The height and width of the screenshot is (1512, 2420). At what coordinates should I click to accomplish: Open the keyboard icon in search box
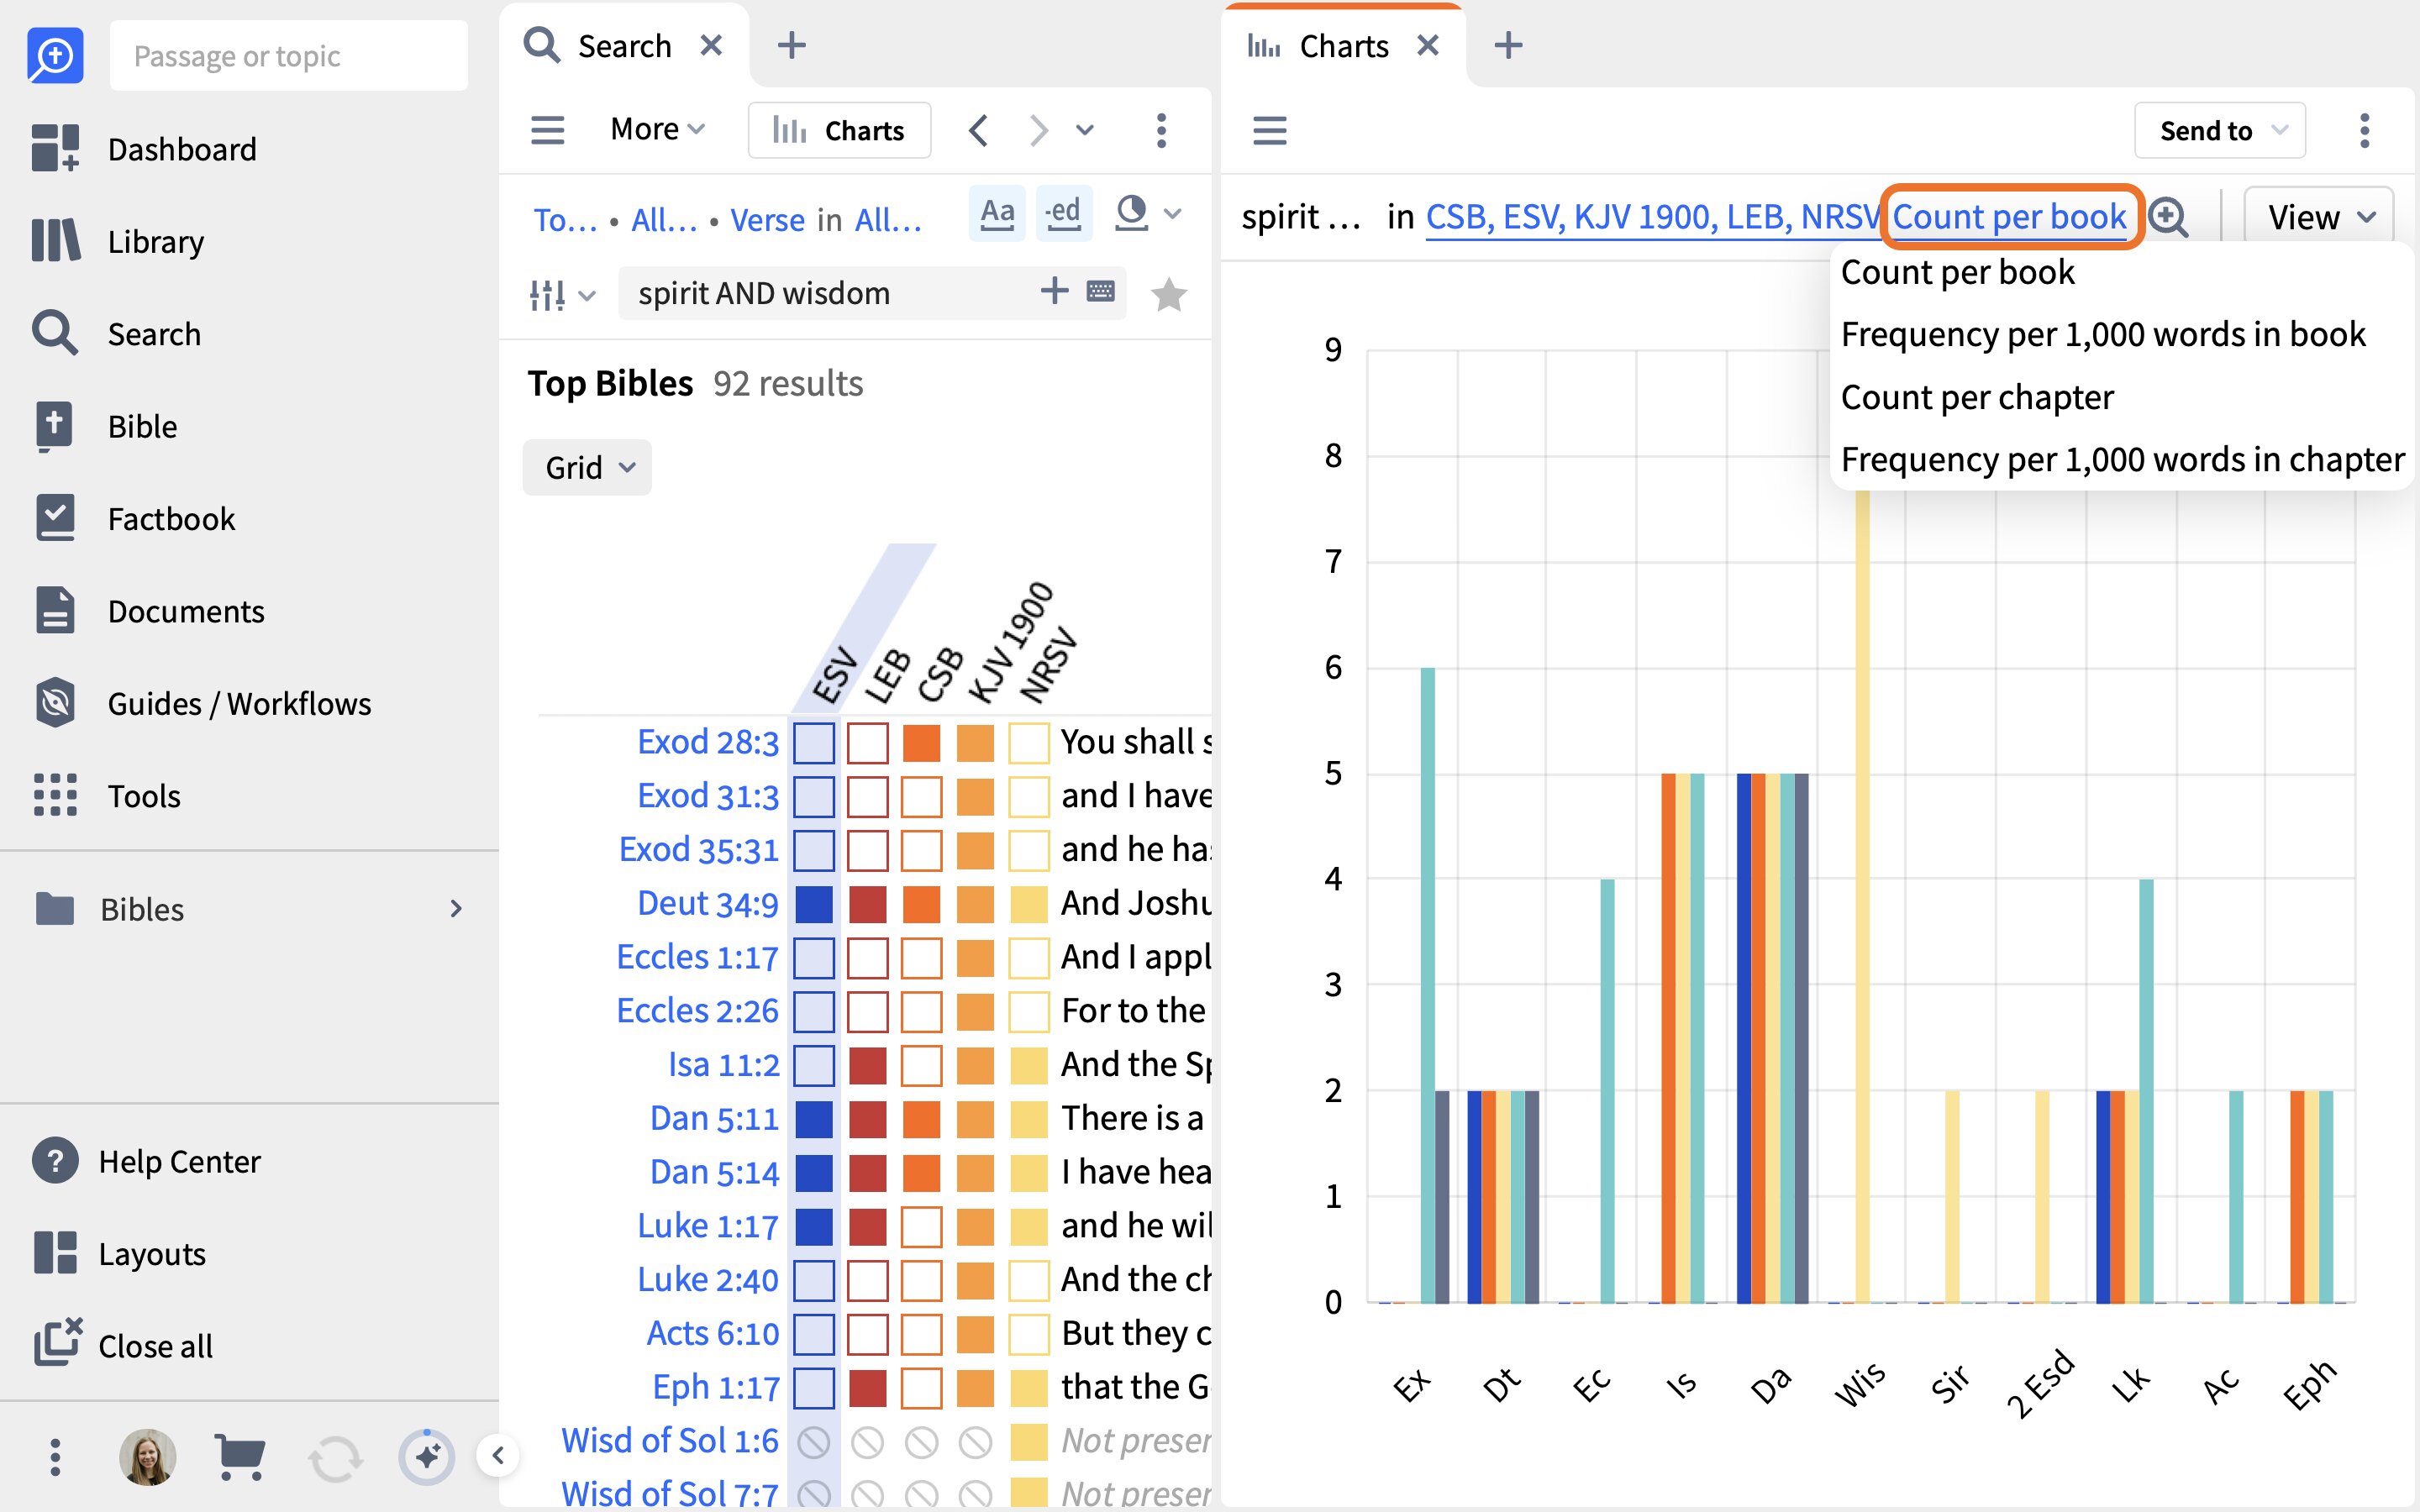1101,292
